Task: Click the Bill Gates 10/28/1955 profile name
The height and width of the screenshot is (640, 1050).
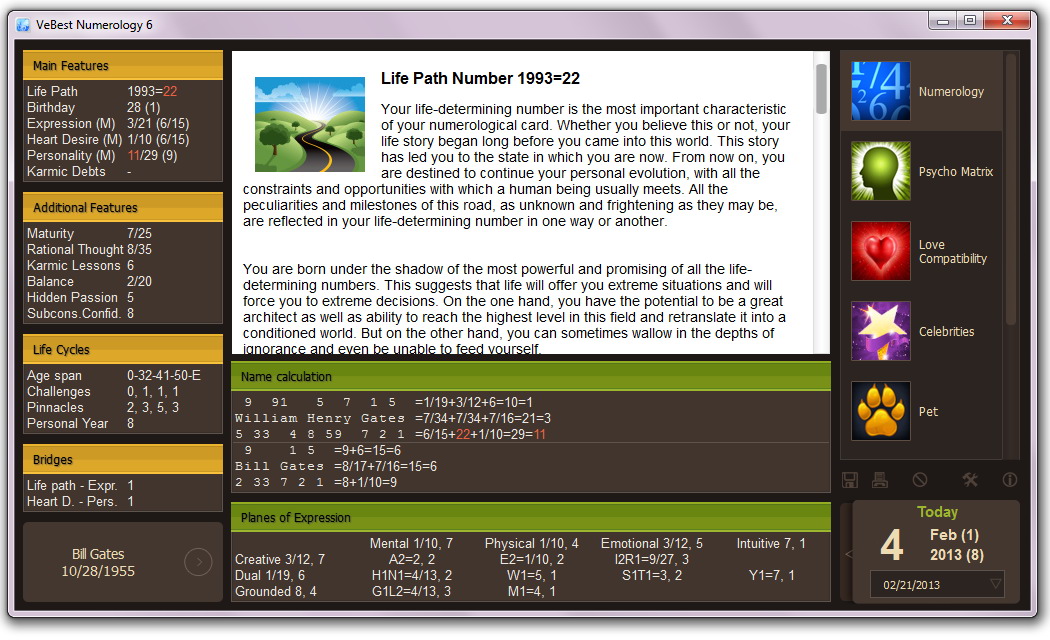Action: (98, 562)
